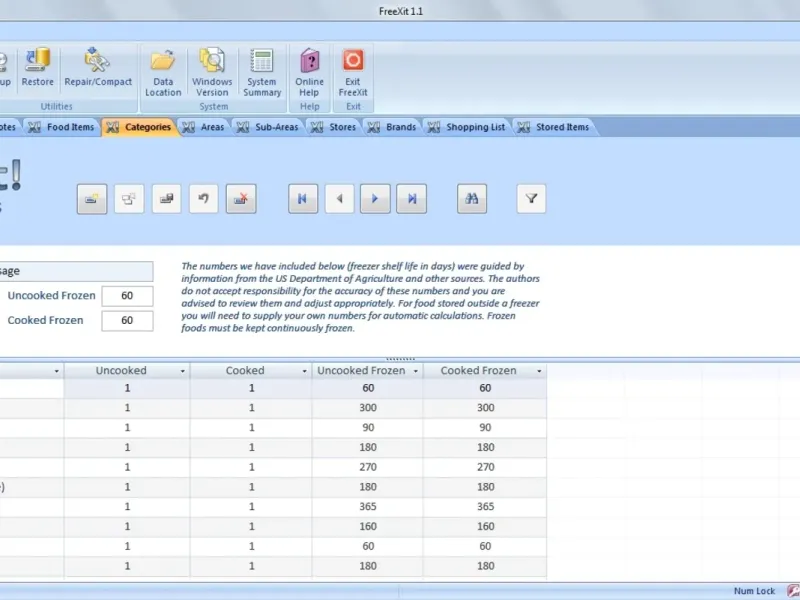
Task: Open the Areas tab
Action: pos(204,127)
